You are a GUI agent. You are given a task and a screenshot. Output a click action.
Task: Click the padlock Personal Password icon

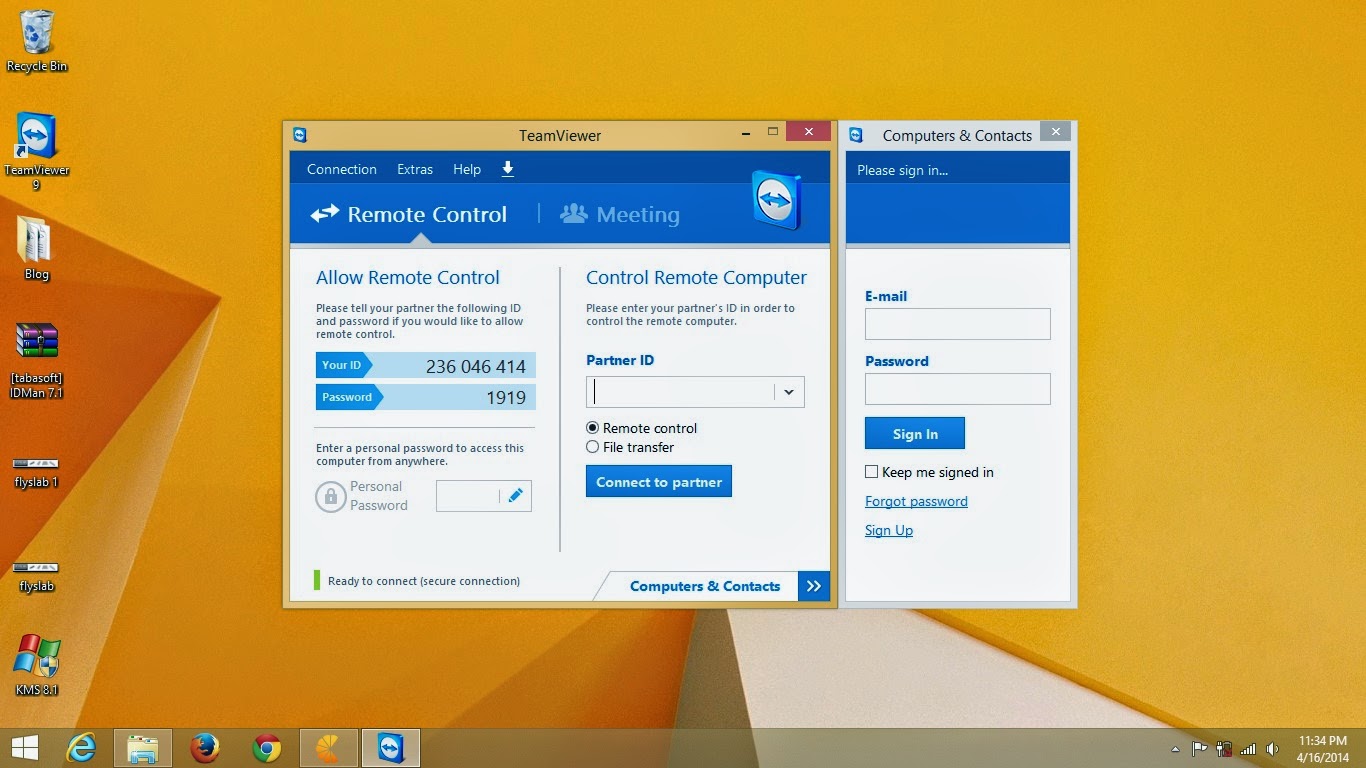[331, 496]
